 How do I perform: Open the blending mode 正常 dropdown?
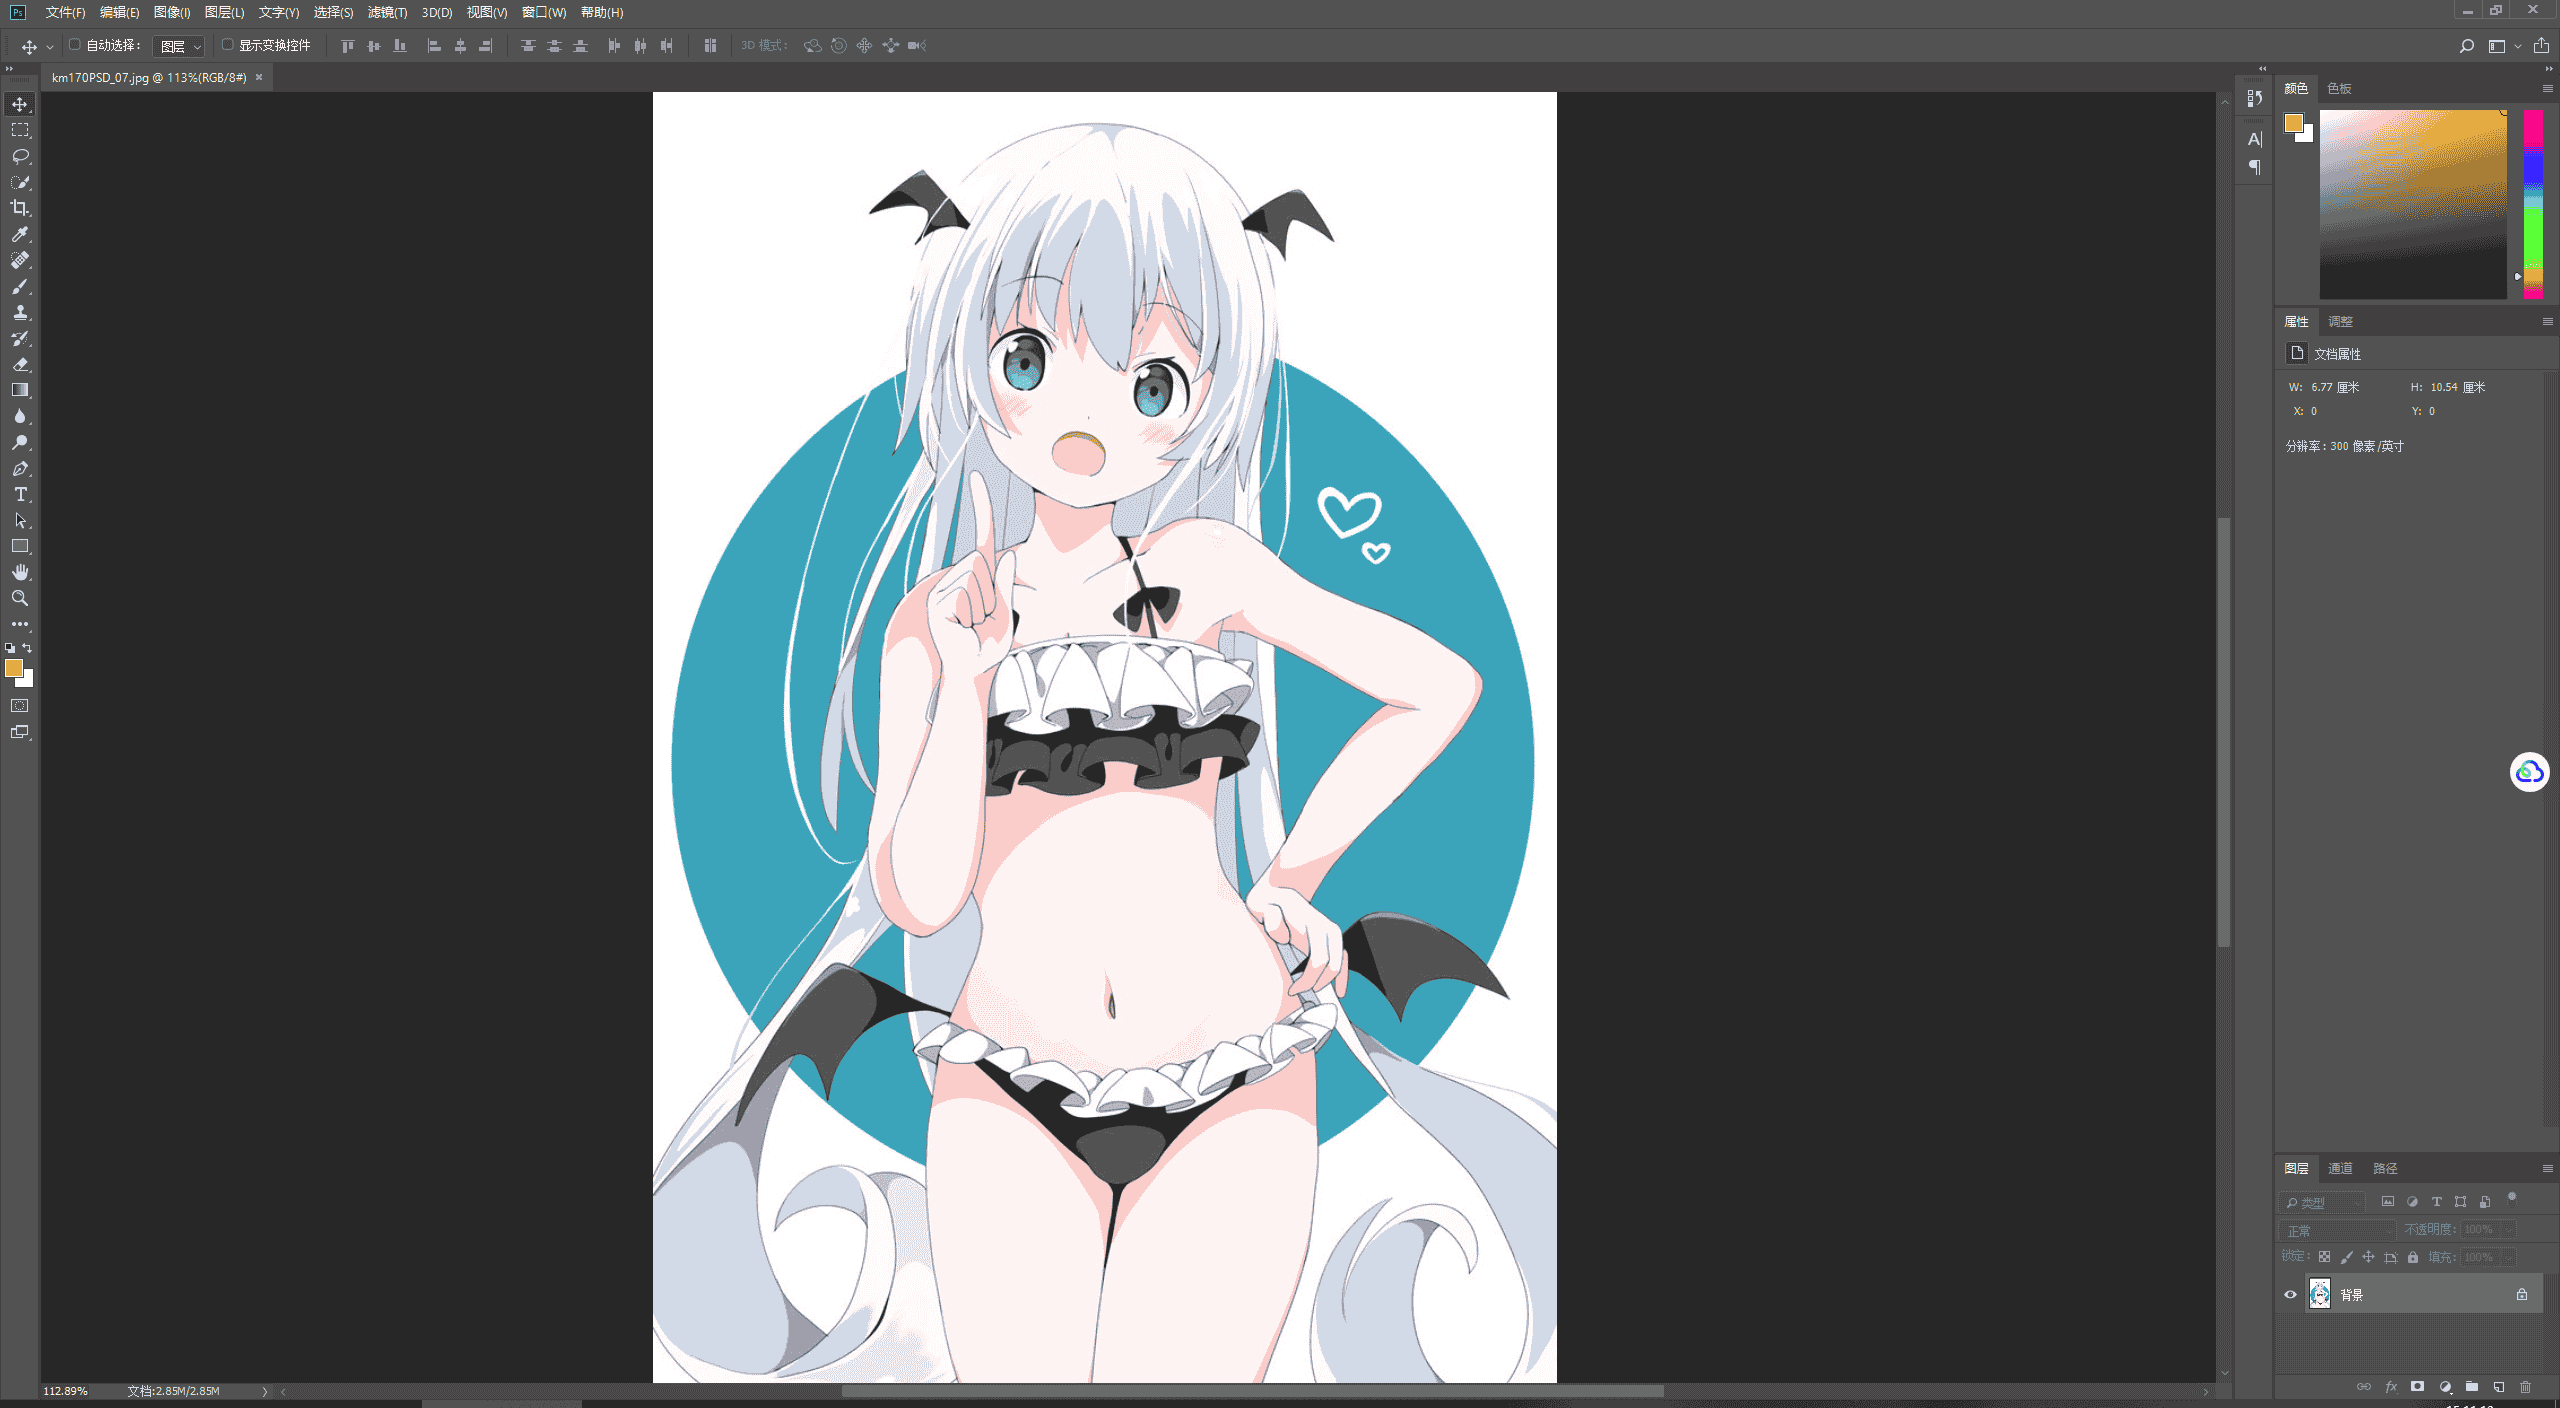[x=2338, y=1230]
